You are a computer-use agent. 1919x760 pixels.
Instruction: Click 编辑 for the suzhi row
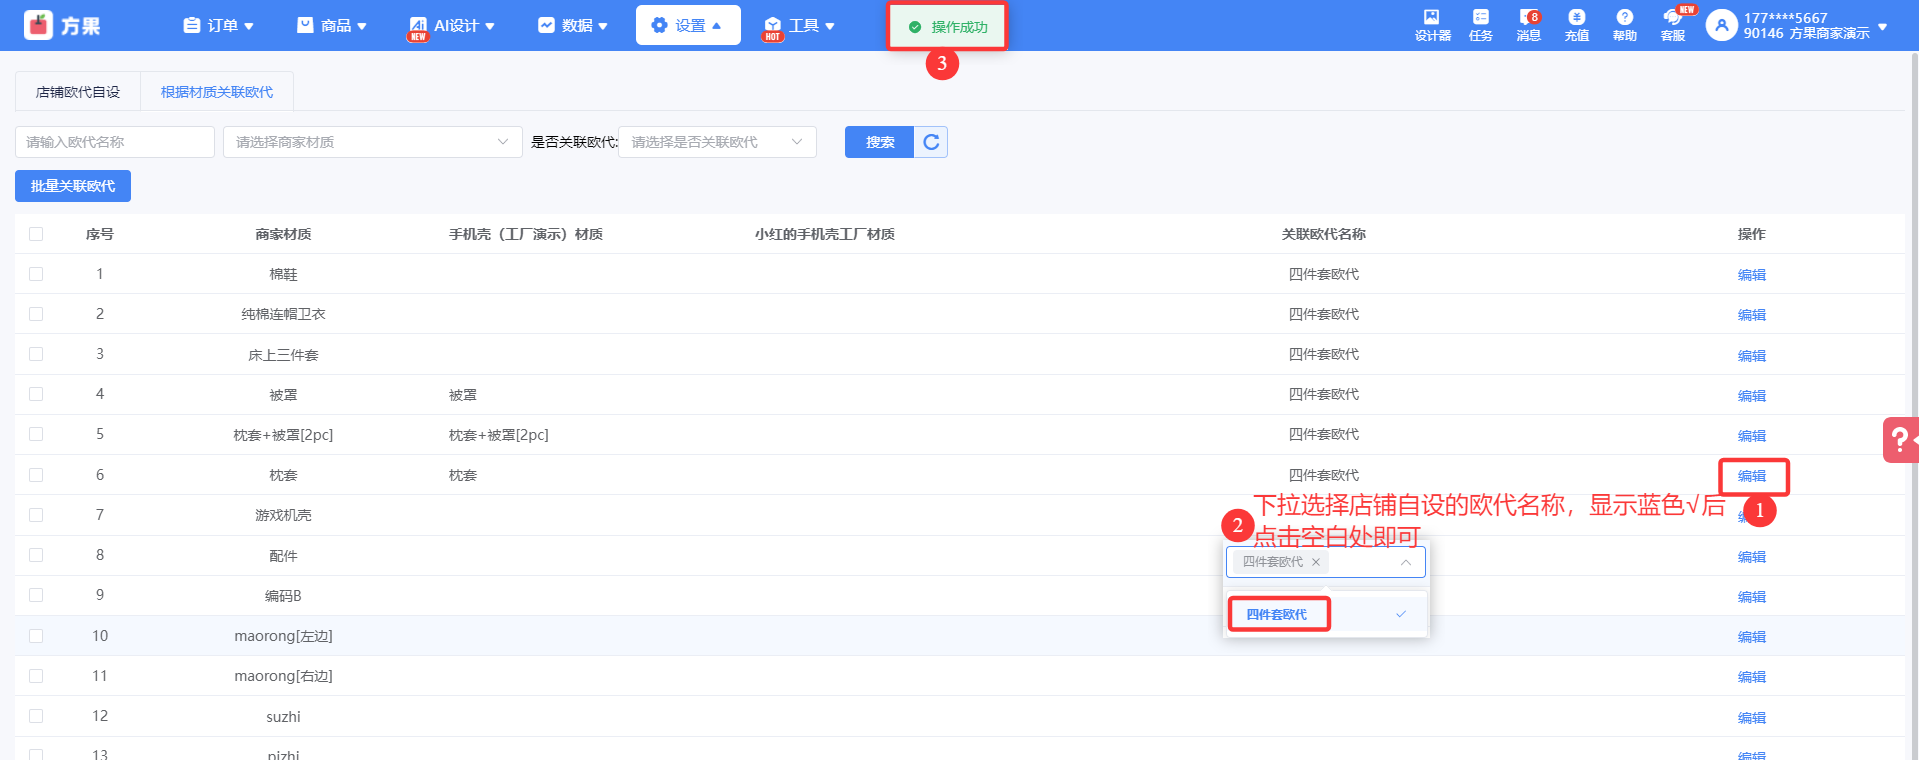(x=1752, y=718)
